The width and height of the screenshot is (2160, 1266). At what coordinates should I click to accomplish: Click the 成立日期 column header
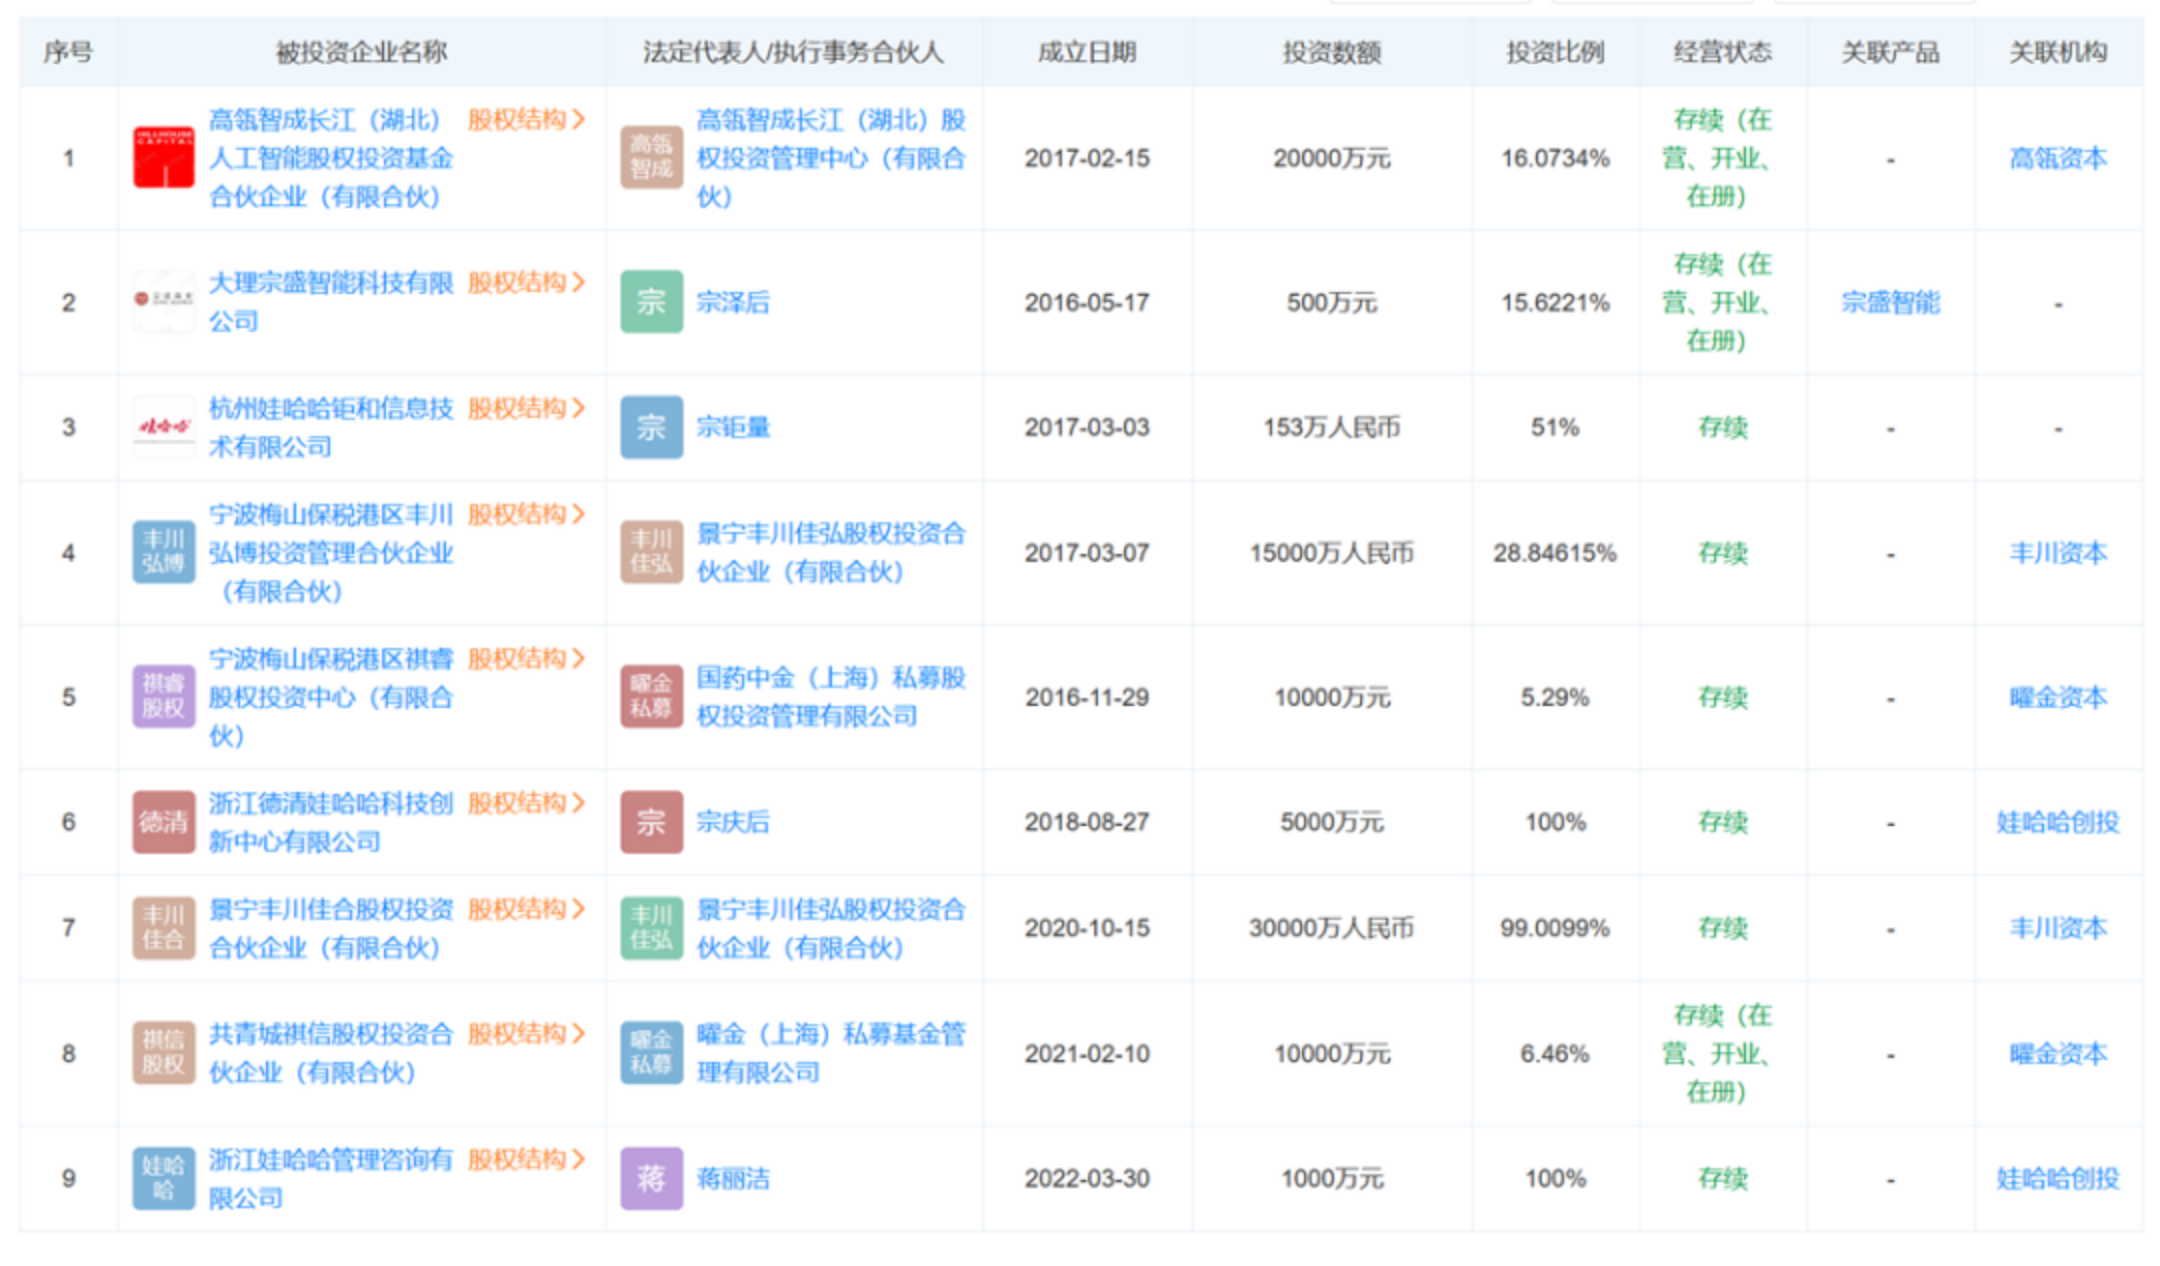pos(1088,54)
